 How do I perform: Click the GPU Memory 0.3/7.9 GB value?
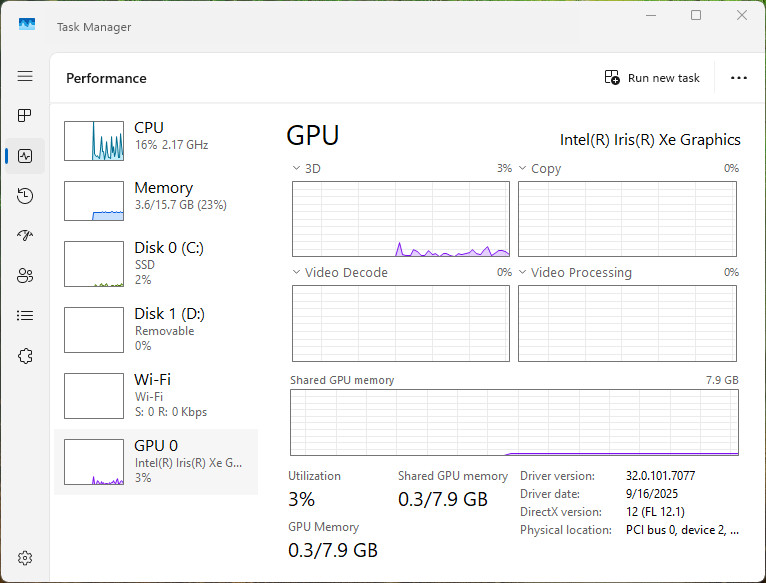[x=333, y=550]
